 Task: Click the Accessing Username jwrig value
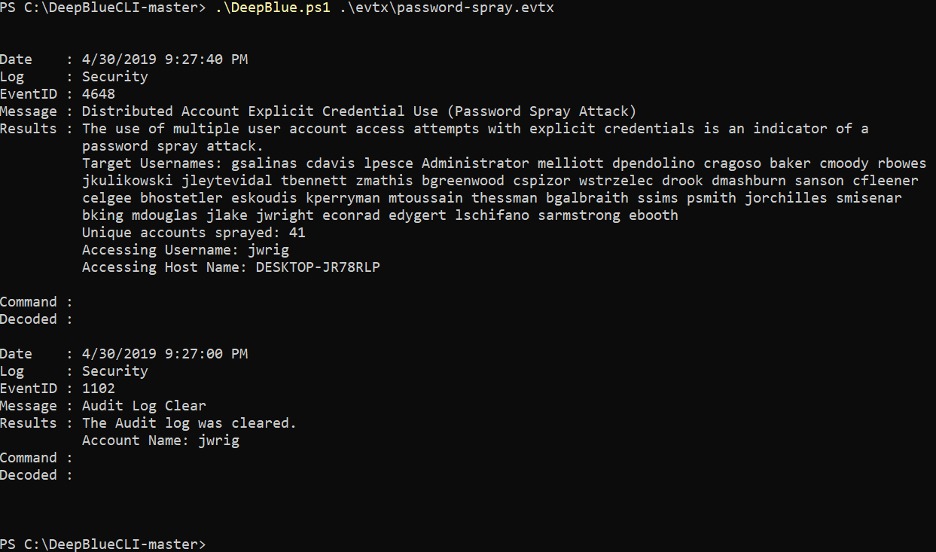point(269,250)
